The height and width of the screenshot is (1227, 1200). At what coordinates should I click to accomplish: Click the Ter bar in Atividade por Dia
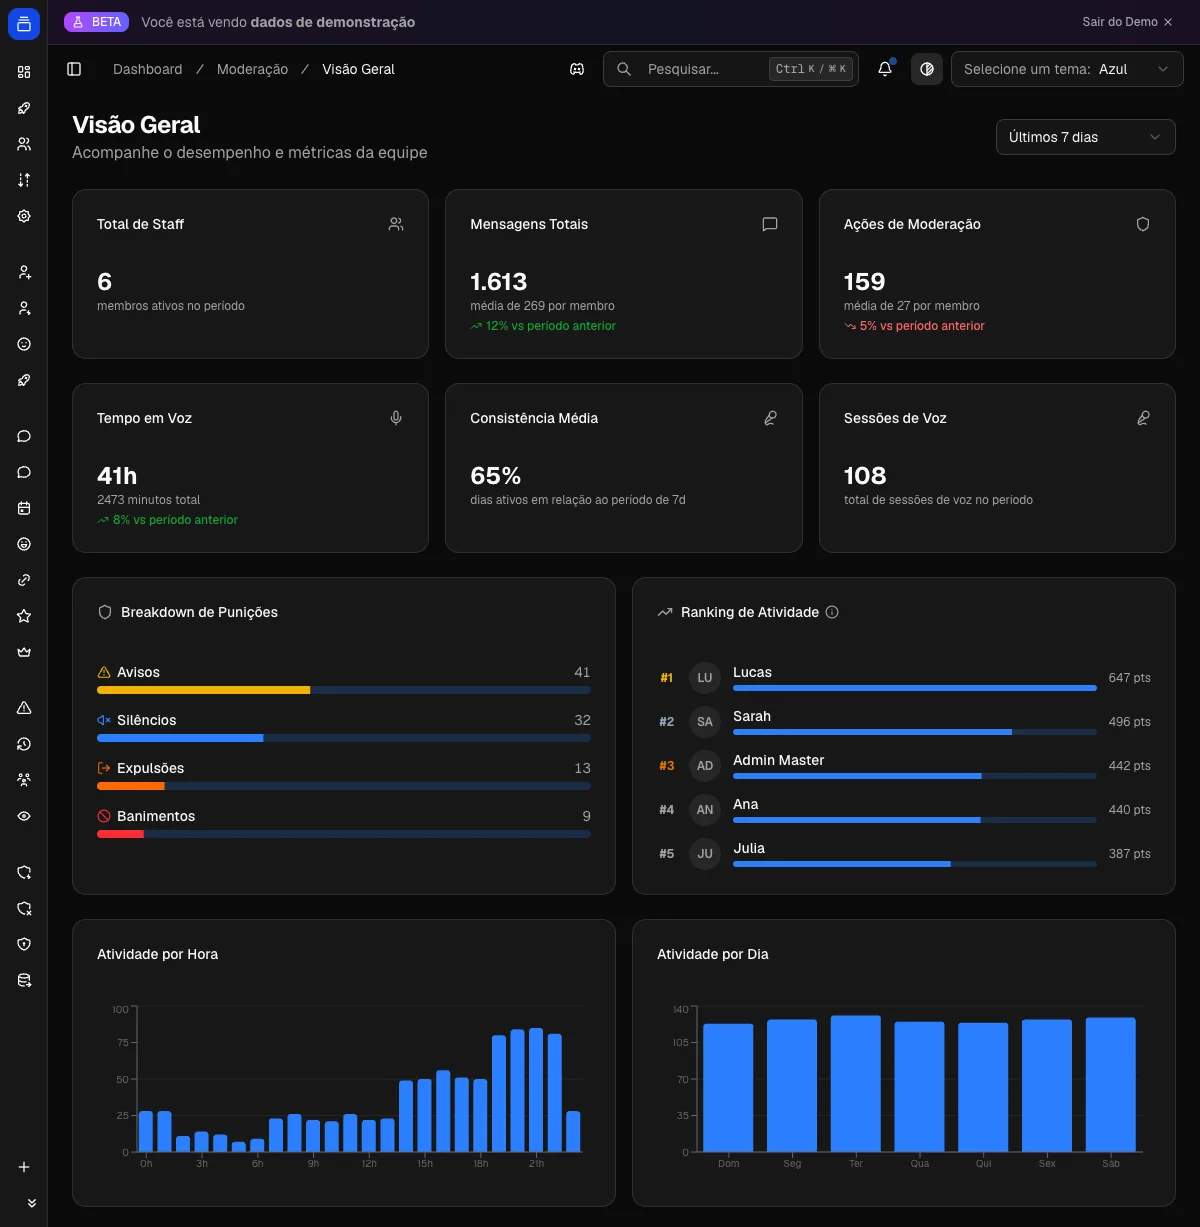pyautogui.click(x=856, y=1084)
